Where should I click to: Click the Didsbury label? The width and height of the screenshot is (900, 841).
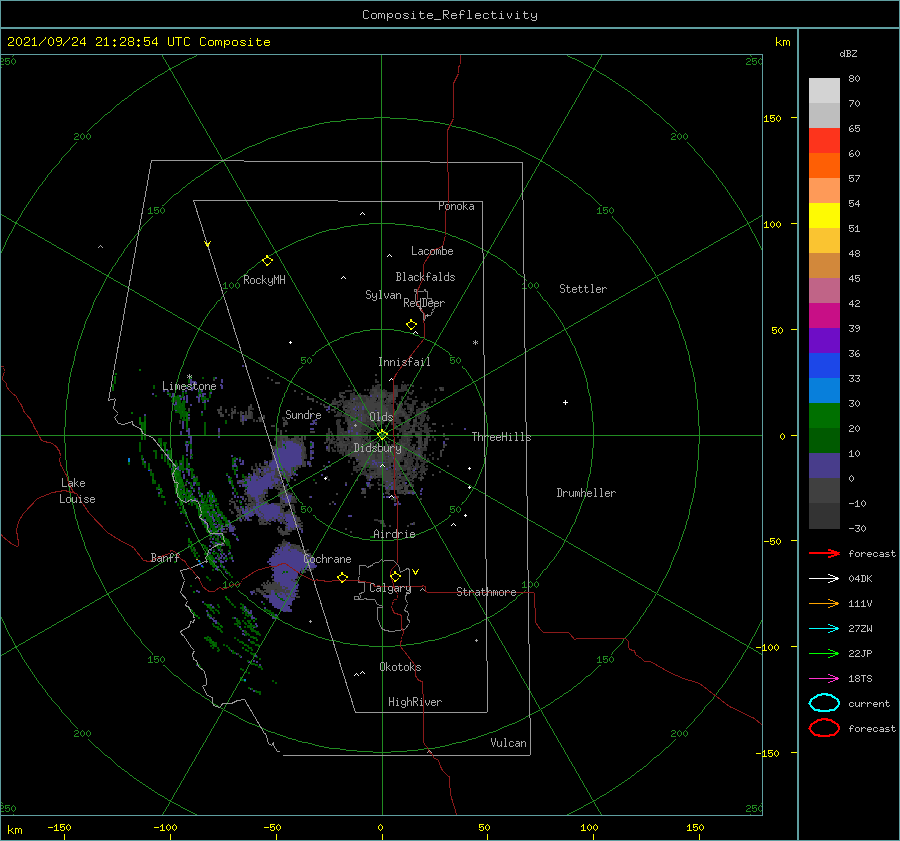coord(378,448)
